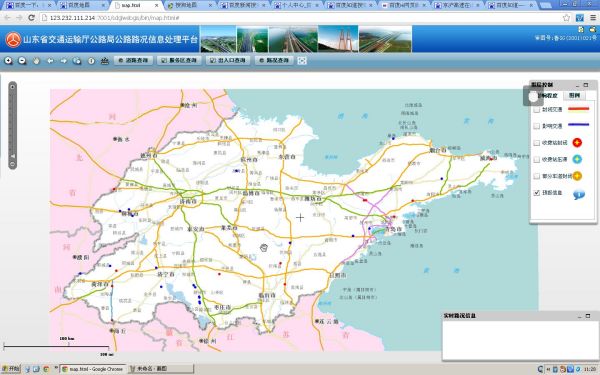
Task: Select the identify info tool
Action: click(x=91, y=61)
